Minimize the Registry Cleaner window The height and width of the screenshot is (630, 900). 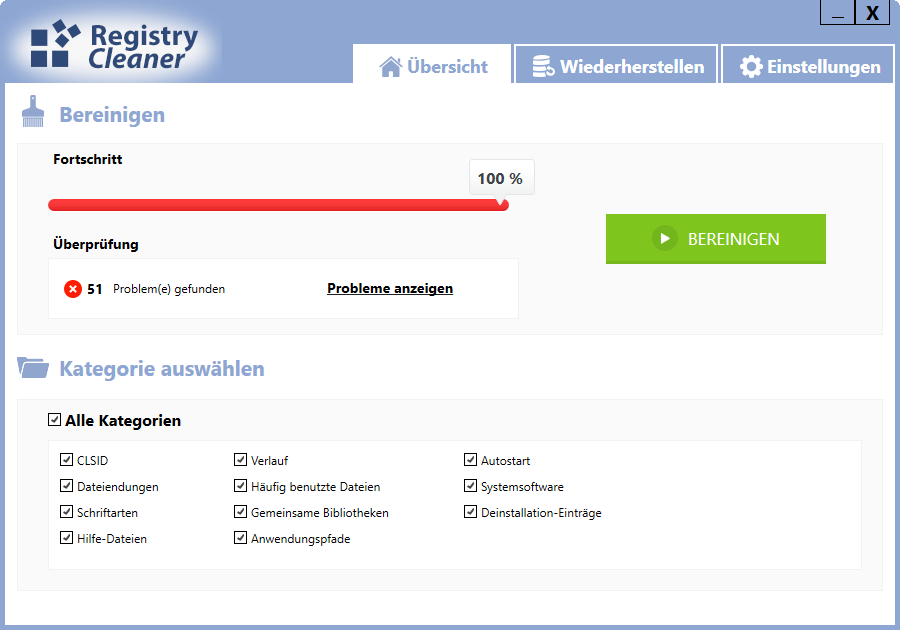(x=837, y=13)
